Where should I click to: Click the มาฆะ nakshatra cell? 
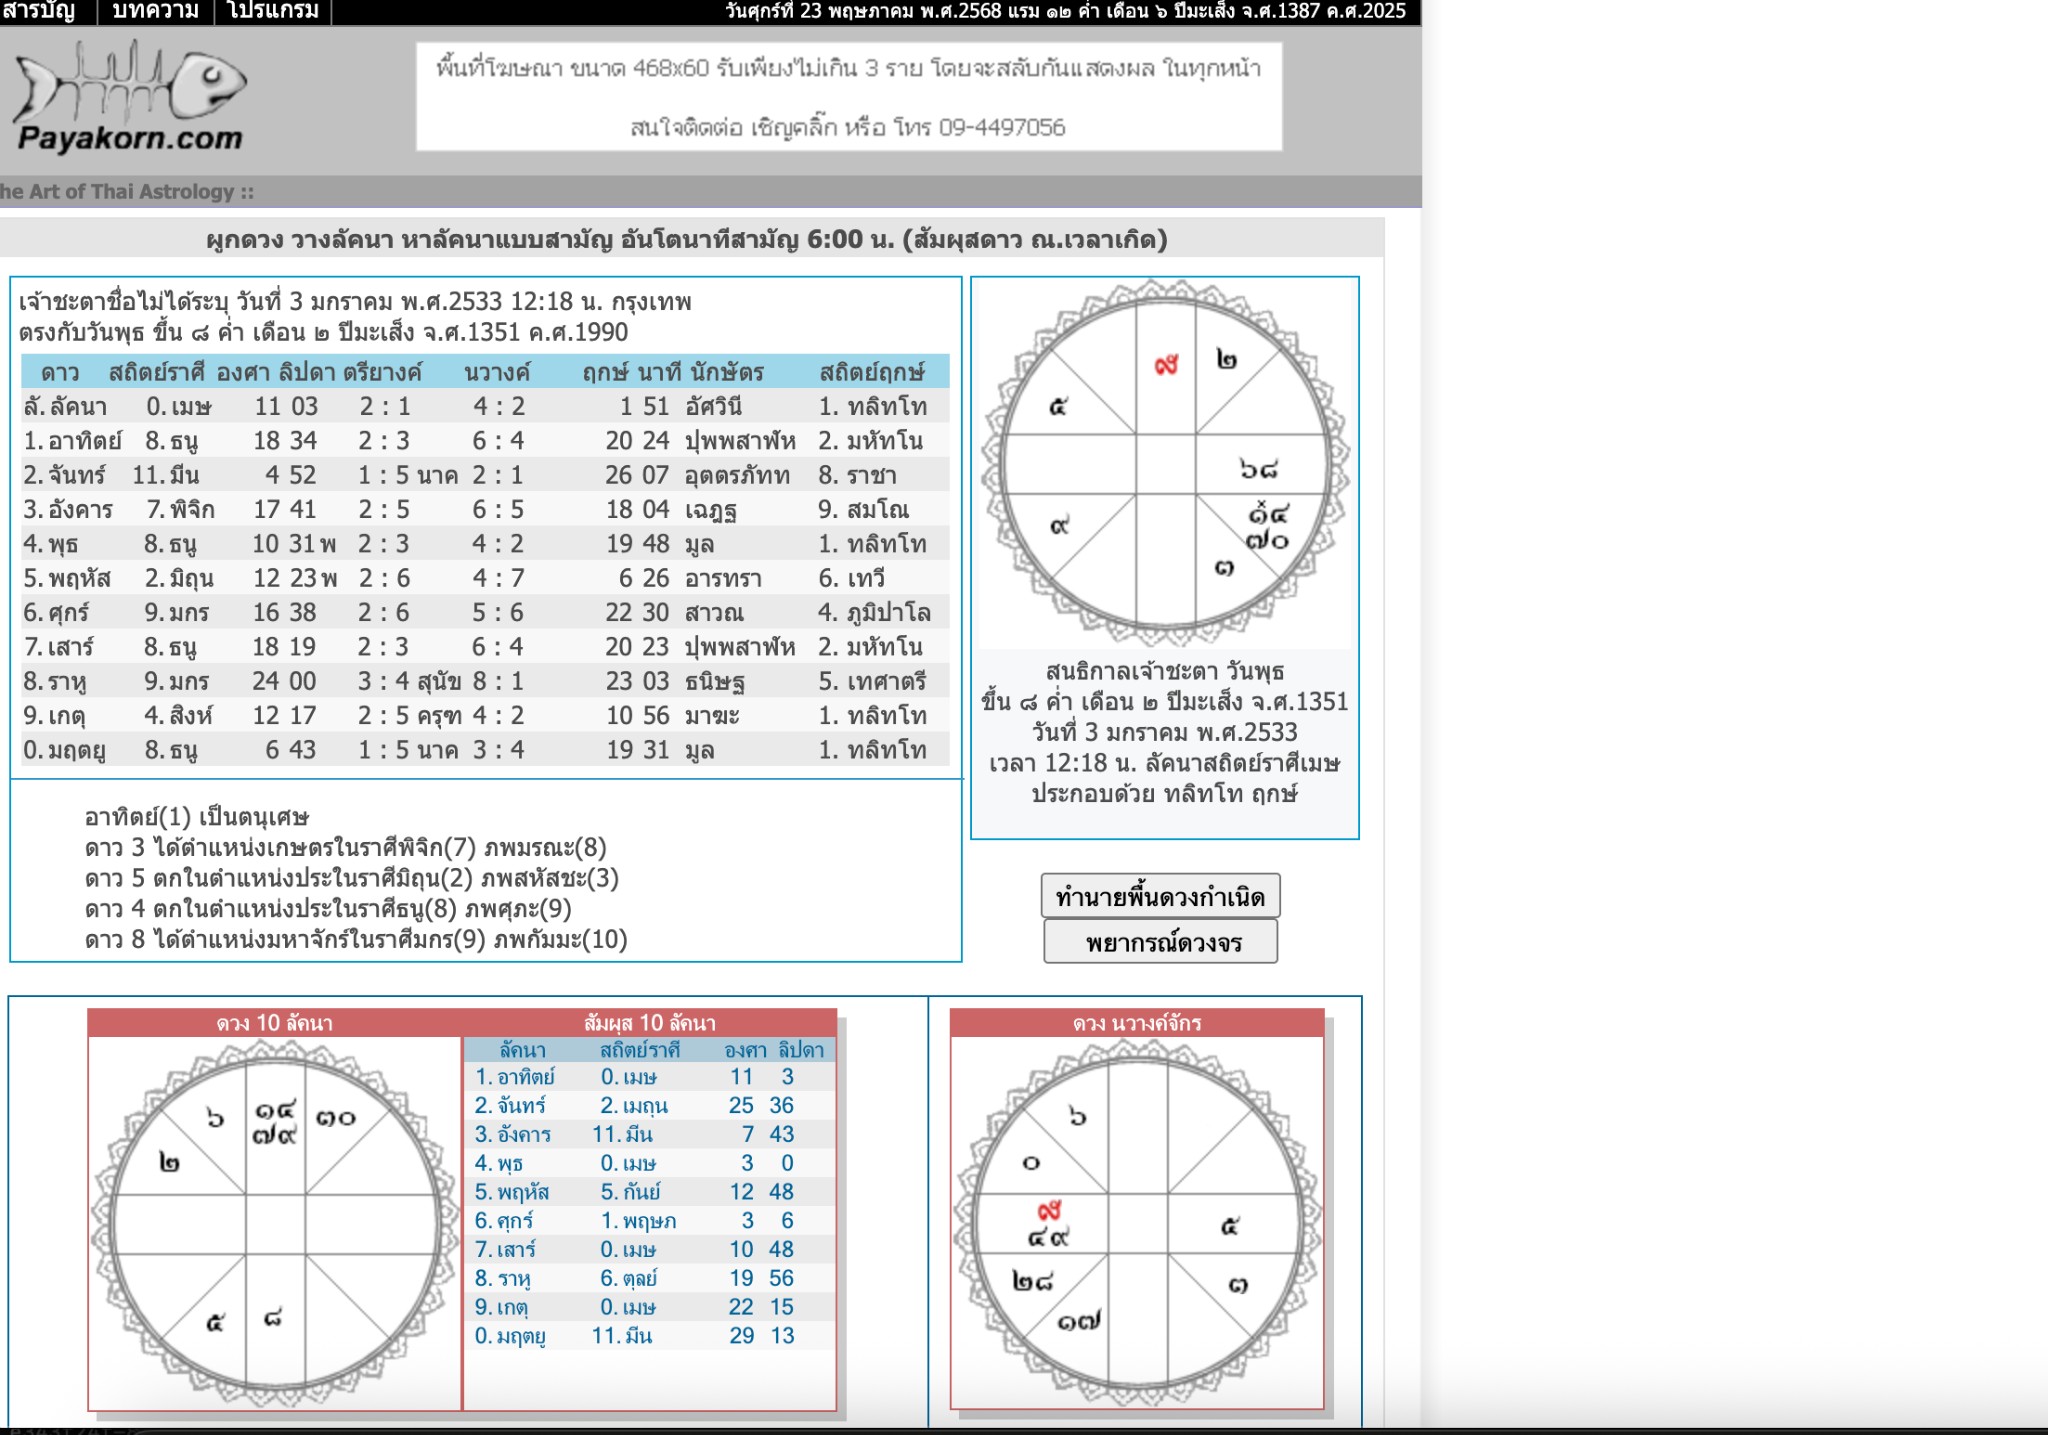[713, 715]
